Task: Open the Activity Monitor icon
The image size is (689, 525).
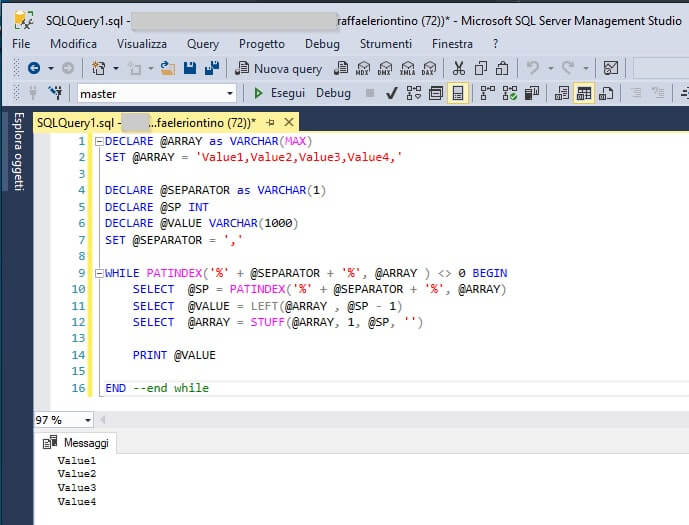Action: click(x=611, y=68)
